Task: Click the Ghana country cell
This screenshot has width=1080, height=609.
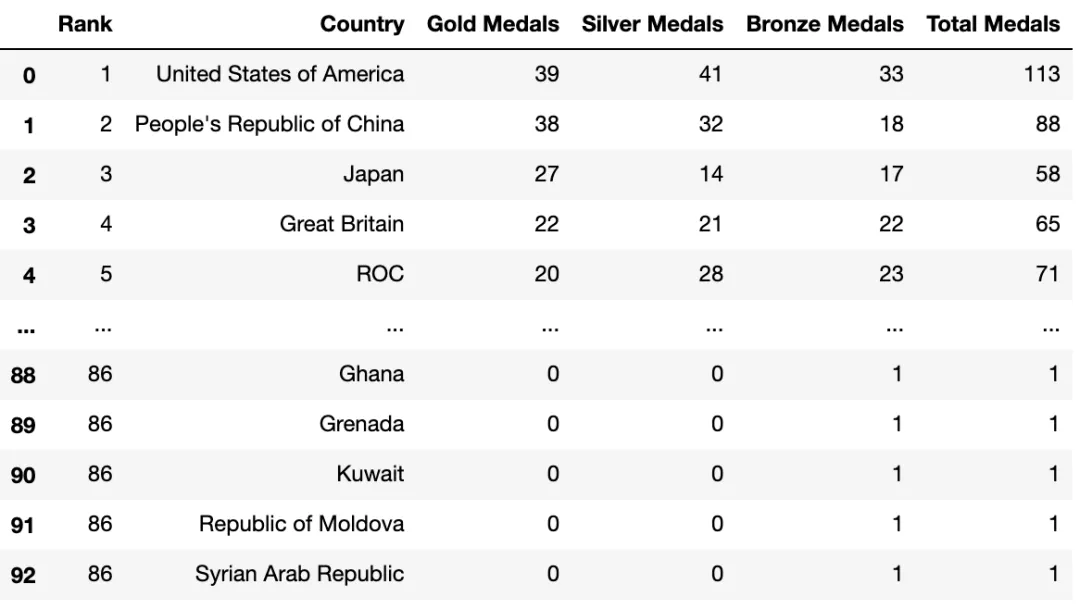Action: pyautogui.click(x=371, y=374)
